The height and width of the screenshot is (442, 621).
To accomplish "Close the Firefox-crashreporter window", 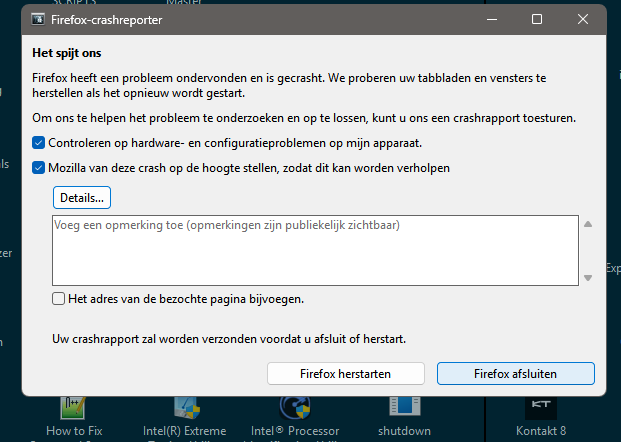I will (583, 19).
